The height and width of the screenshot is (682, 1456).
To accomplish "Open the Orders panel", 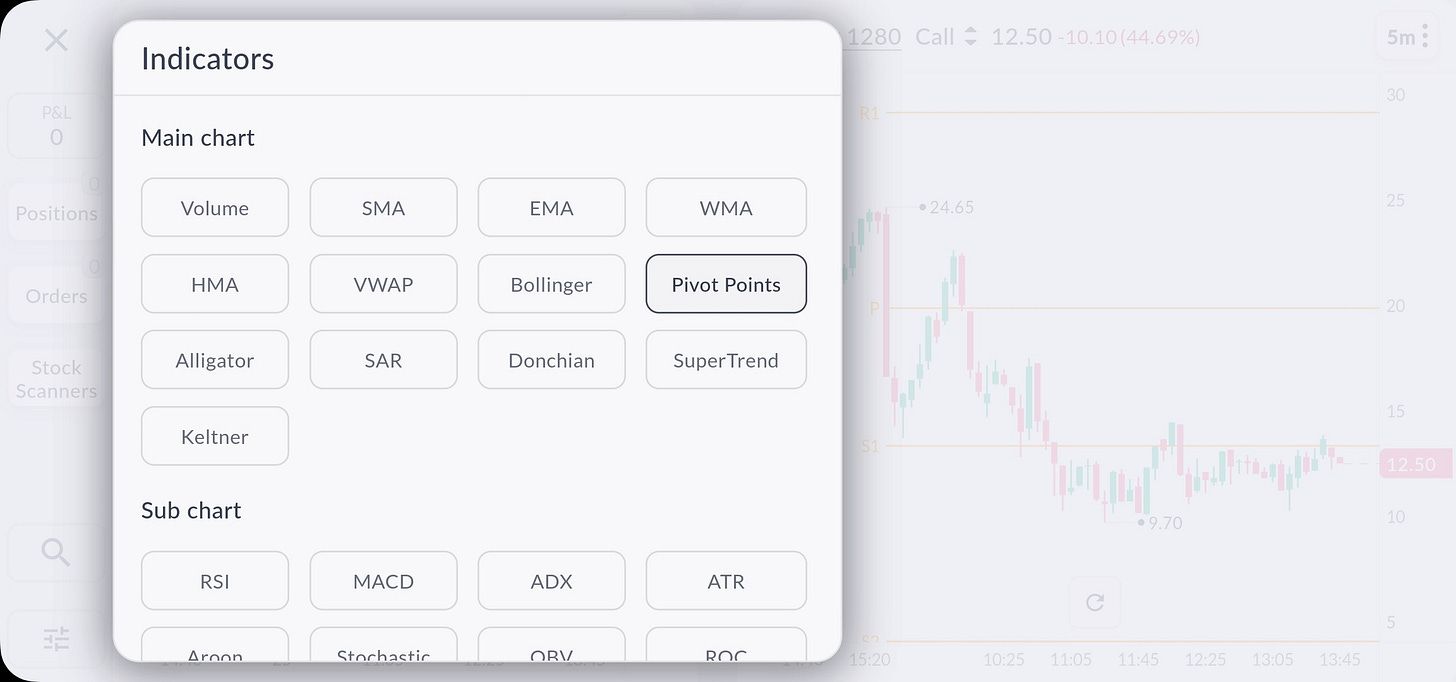I will click(x=56, y=295).
